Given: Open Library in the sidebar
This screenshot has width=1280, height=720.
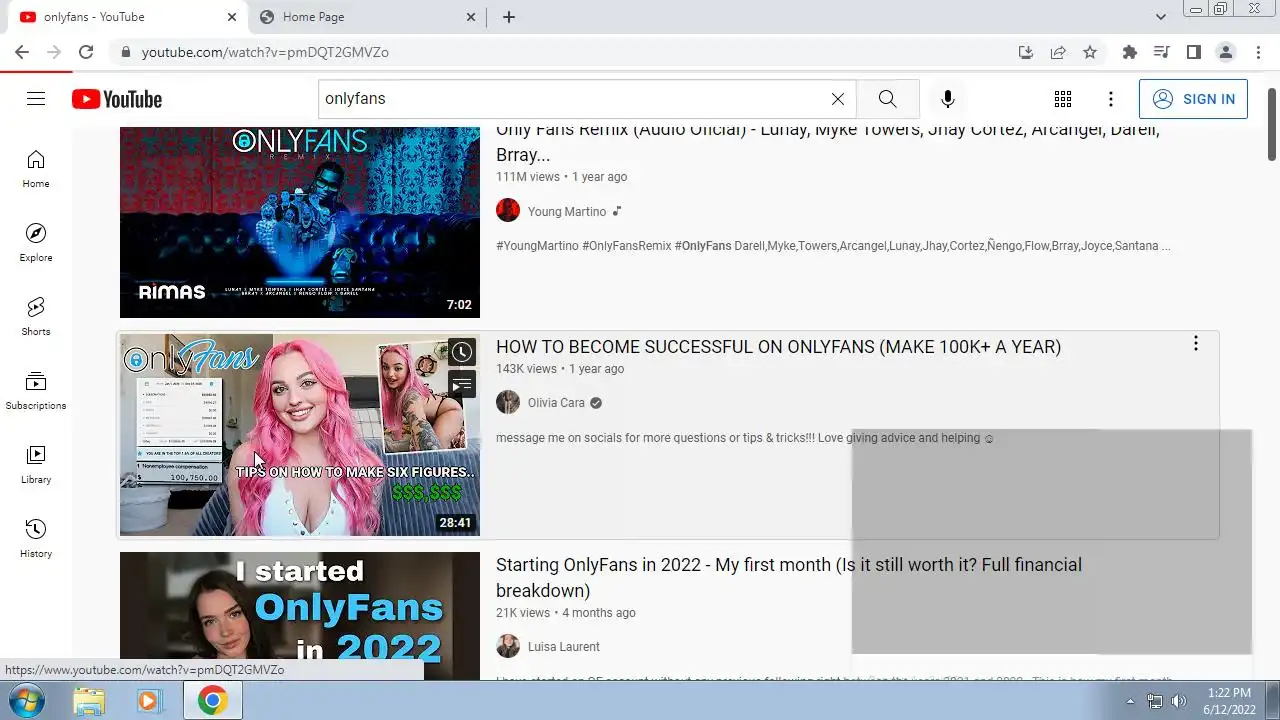Looking at the screenshot, I should [36, 465].
